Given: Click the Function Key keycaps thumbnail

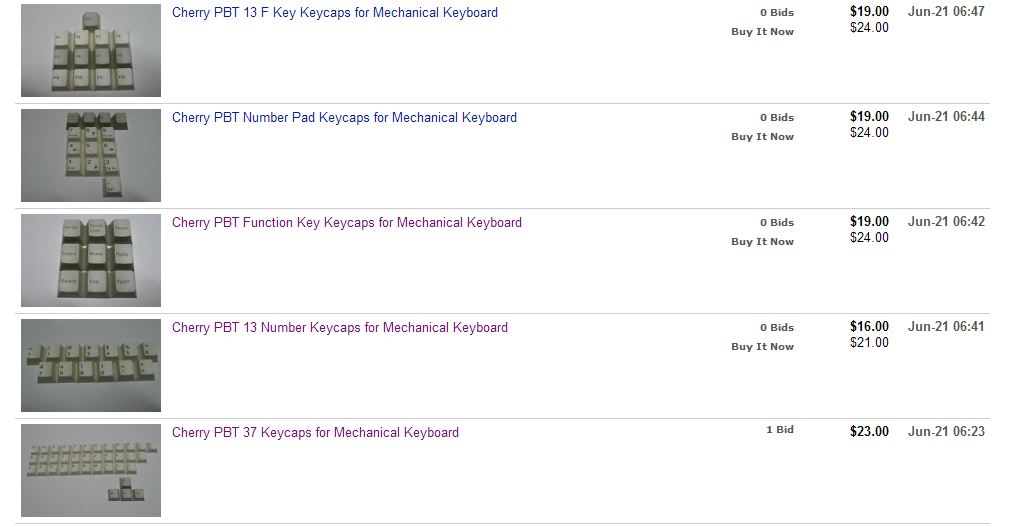Looking at the screenshot, I should point(91,261).
